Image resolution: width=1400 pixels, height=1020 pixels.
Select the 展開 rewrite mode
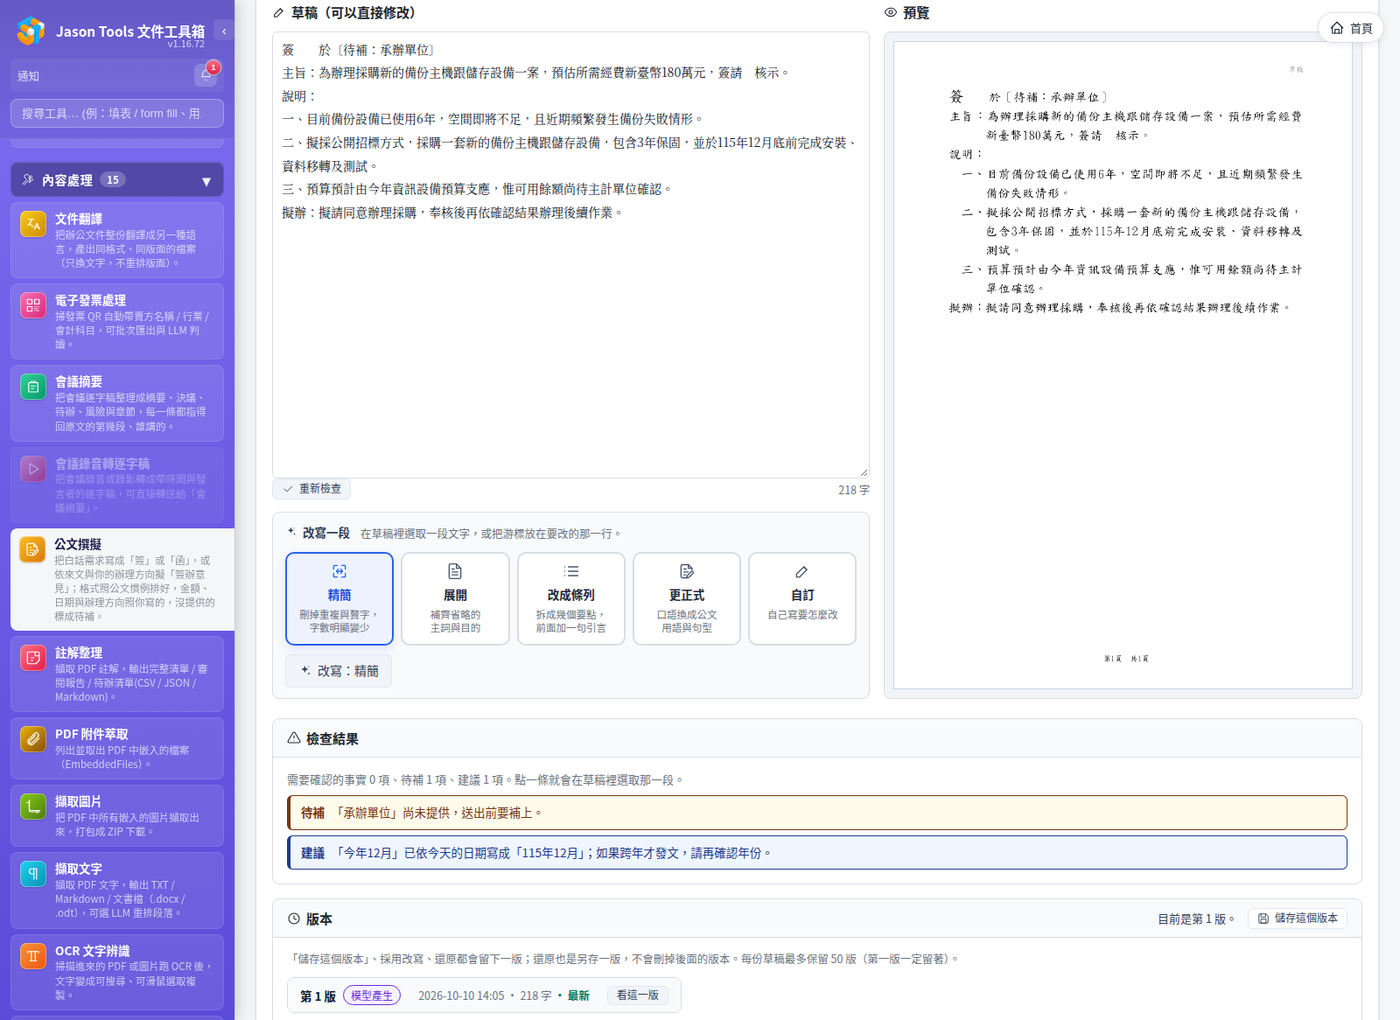(455, 599)
